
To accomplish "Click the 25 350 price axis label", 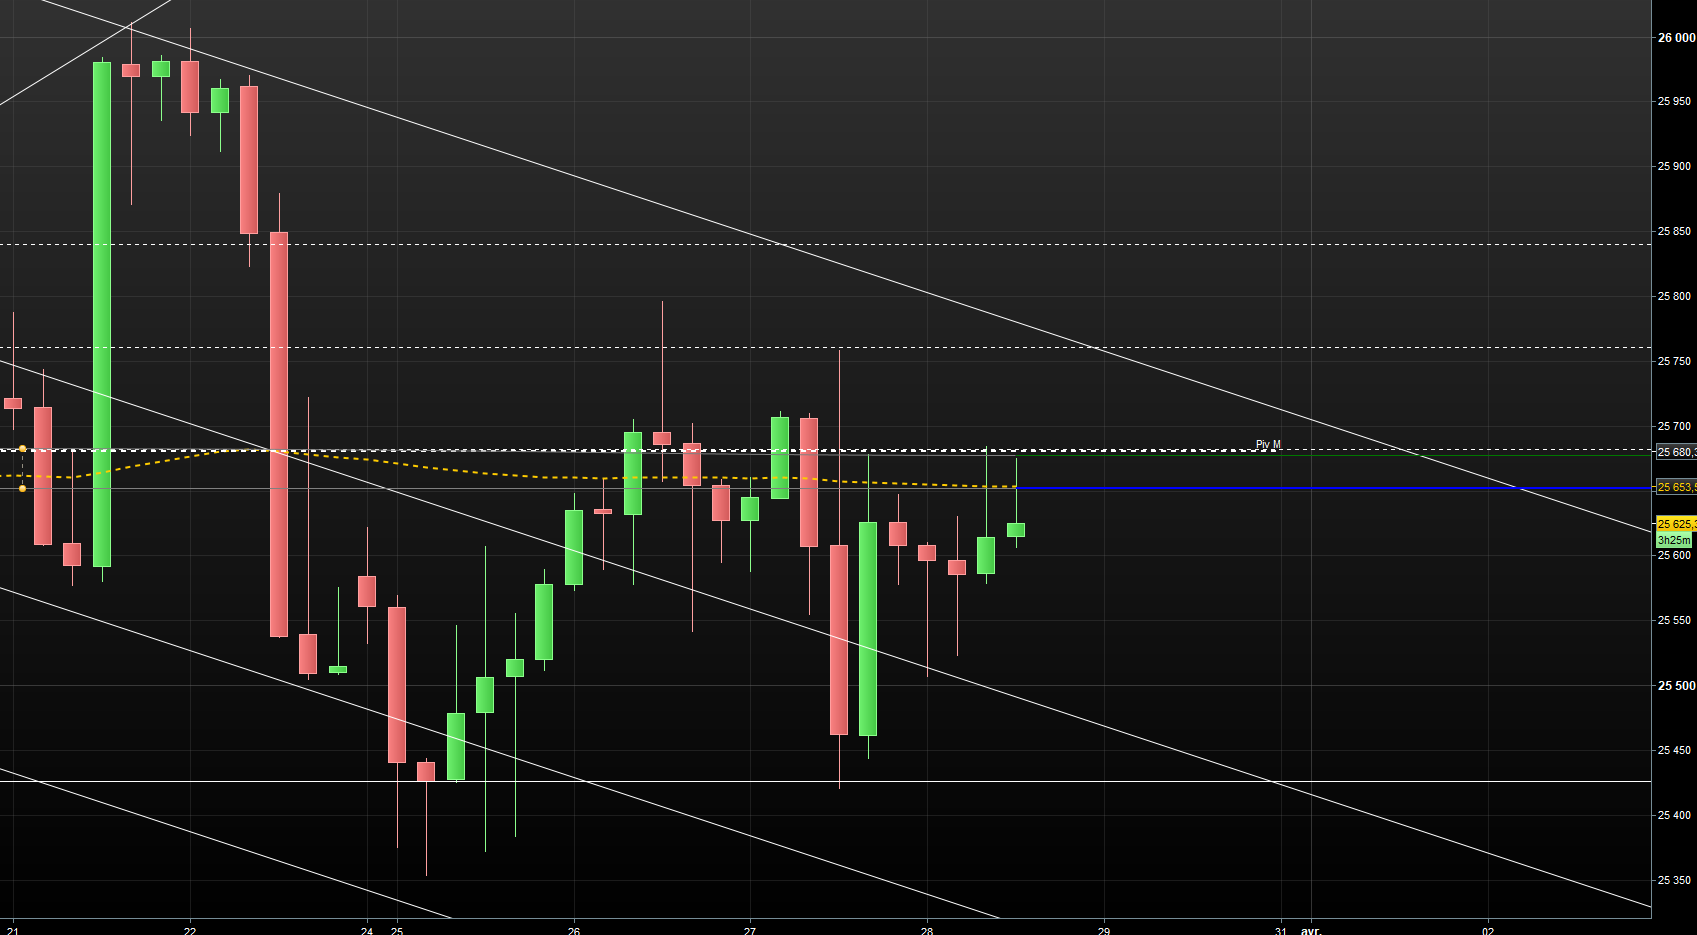I will (x=1675, y=880).
